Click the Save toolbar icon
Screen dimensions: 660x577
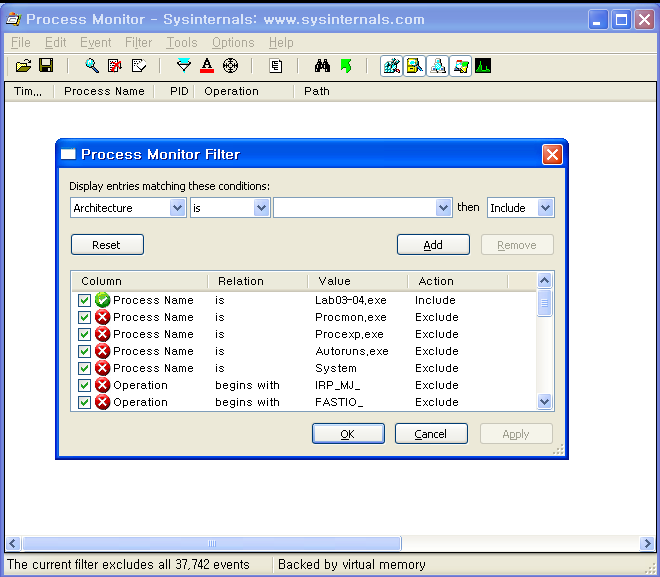(46, 65)
